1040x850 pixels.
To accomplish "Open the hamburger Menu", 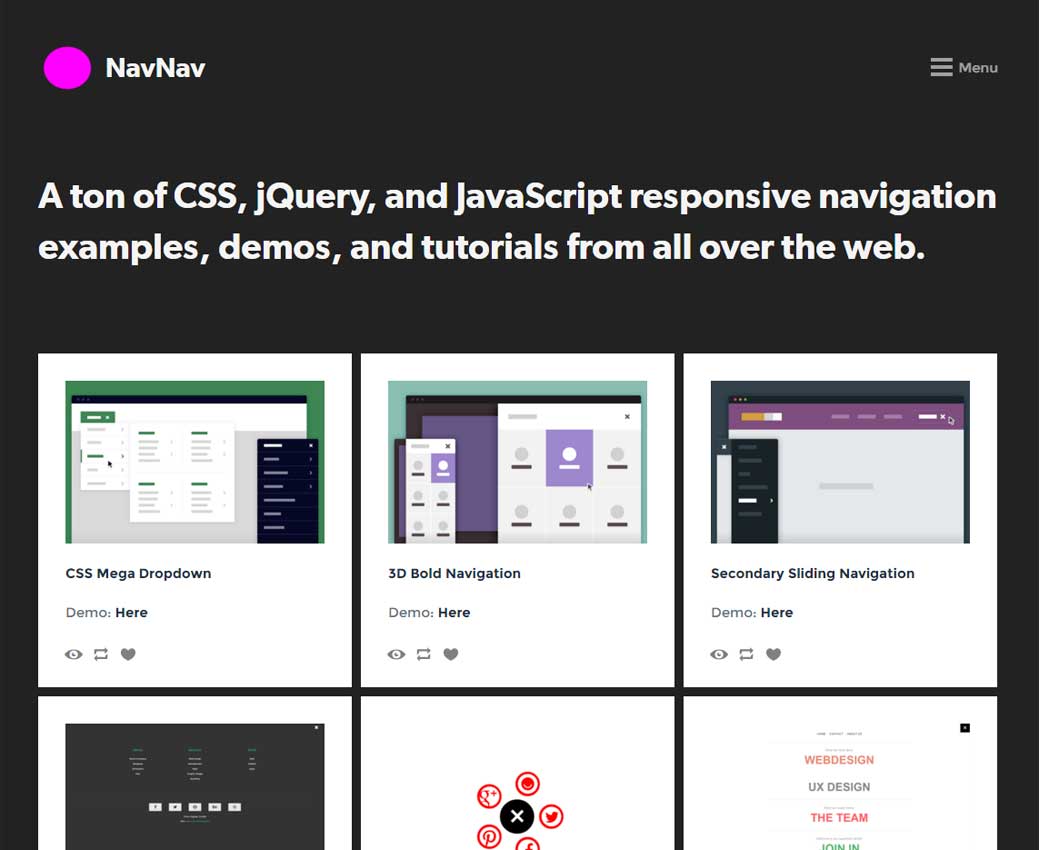I will coord(963,68).
